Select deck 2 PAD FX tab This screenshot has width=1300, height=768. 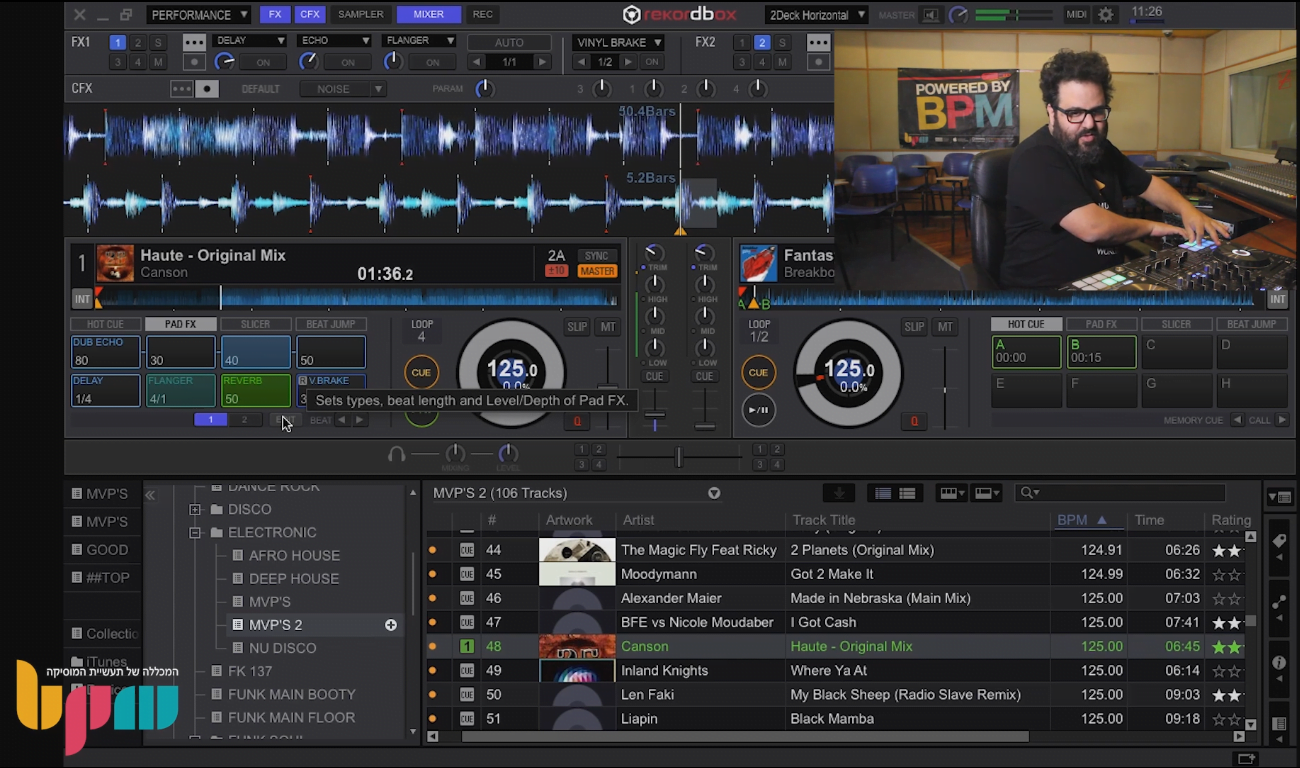point(1101,324)
